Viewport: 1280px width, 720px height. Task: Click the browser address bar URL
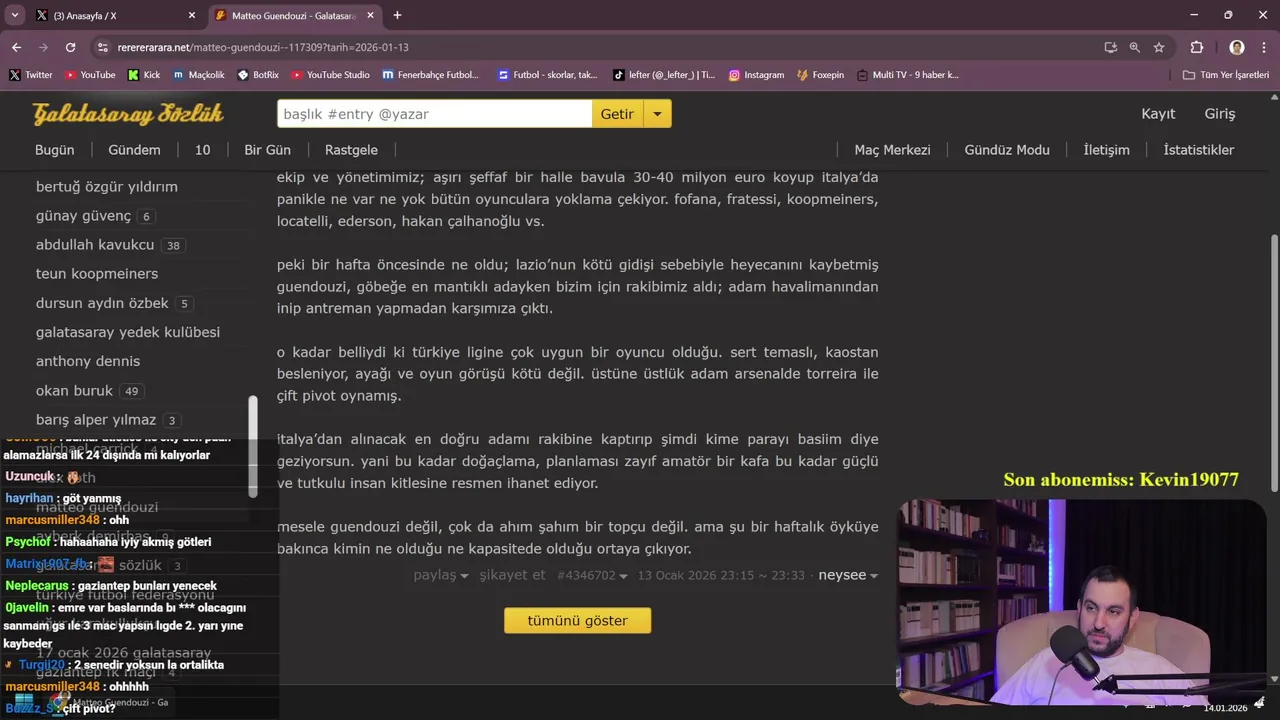pos(263,47)
